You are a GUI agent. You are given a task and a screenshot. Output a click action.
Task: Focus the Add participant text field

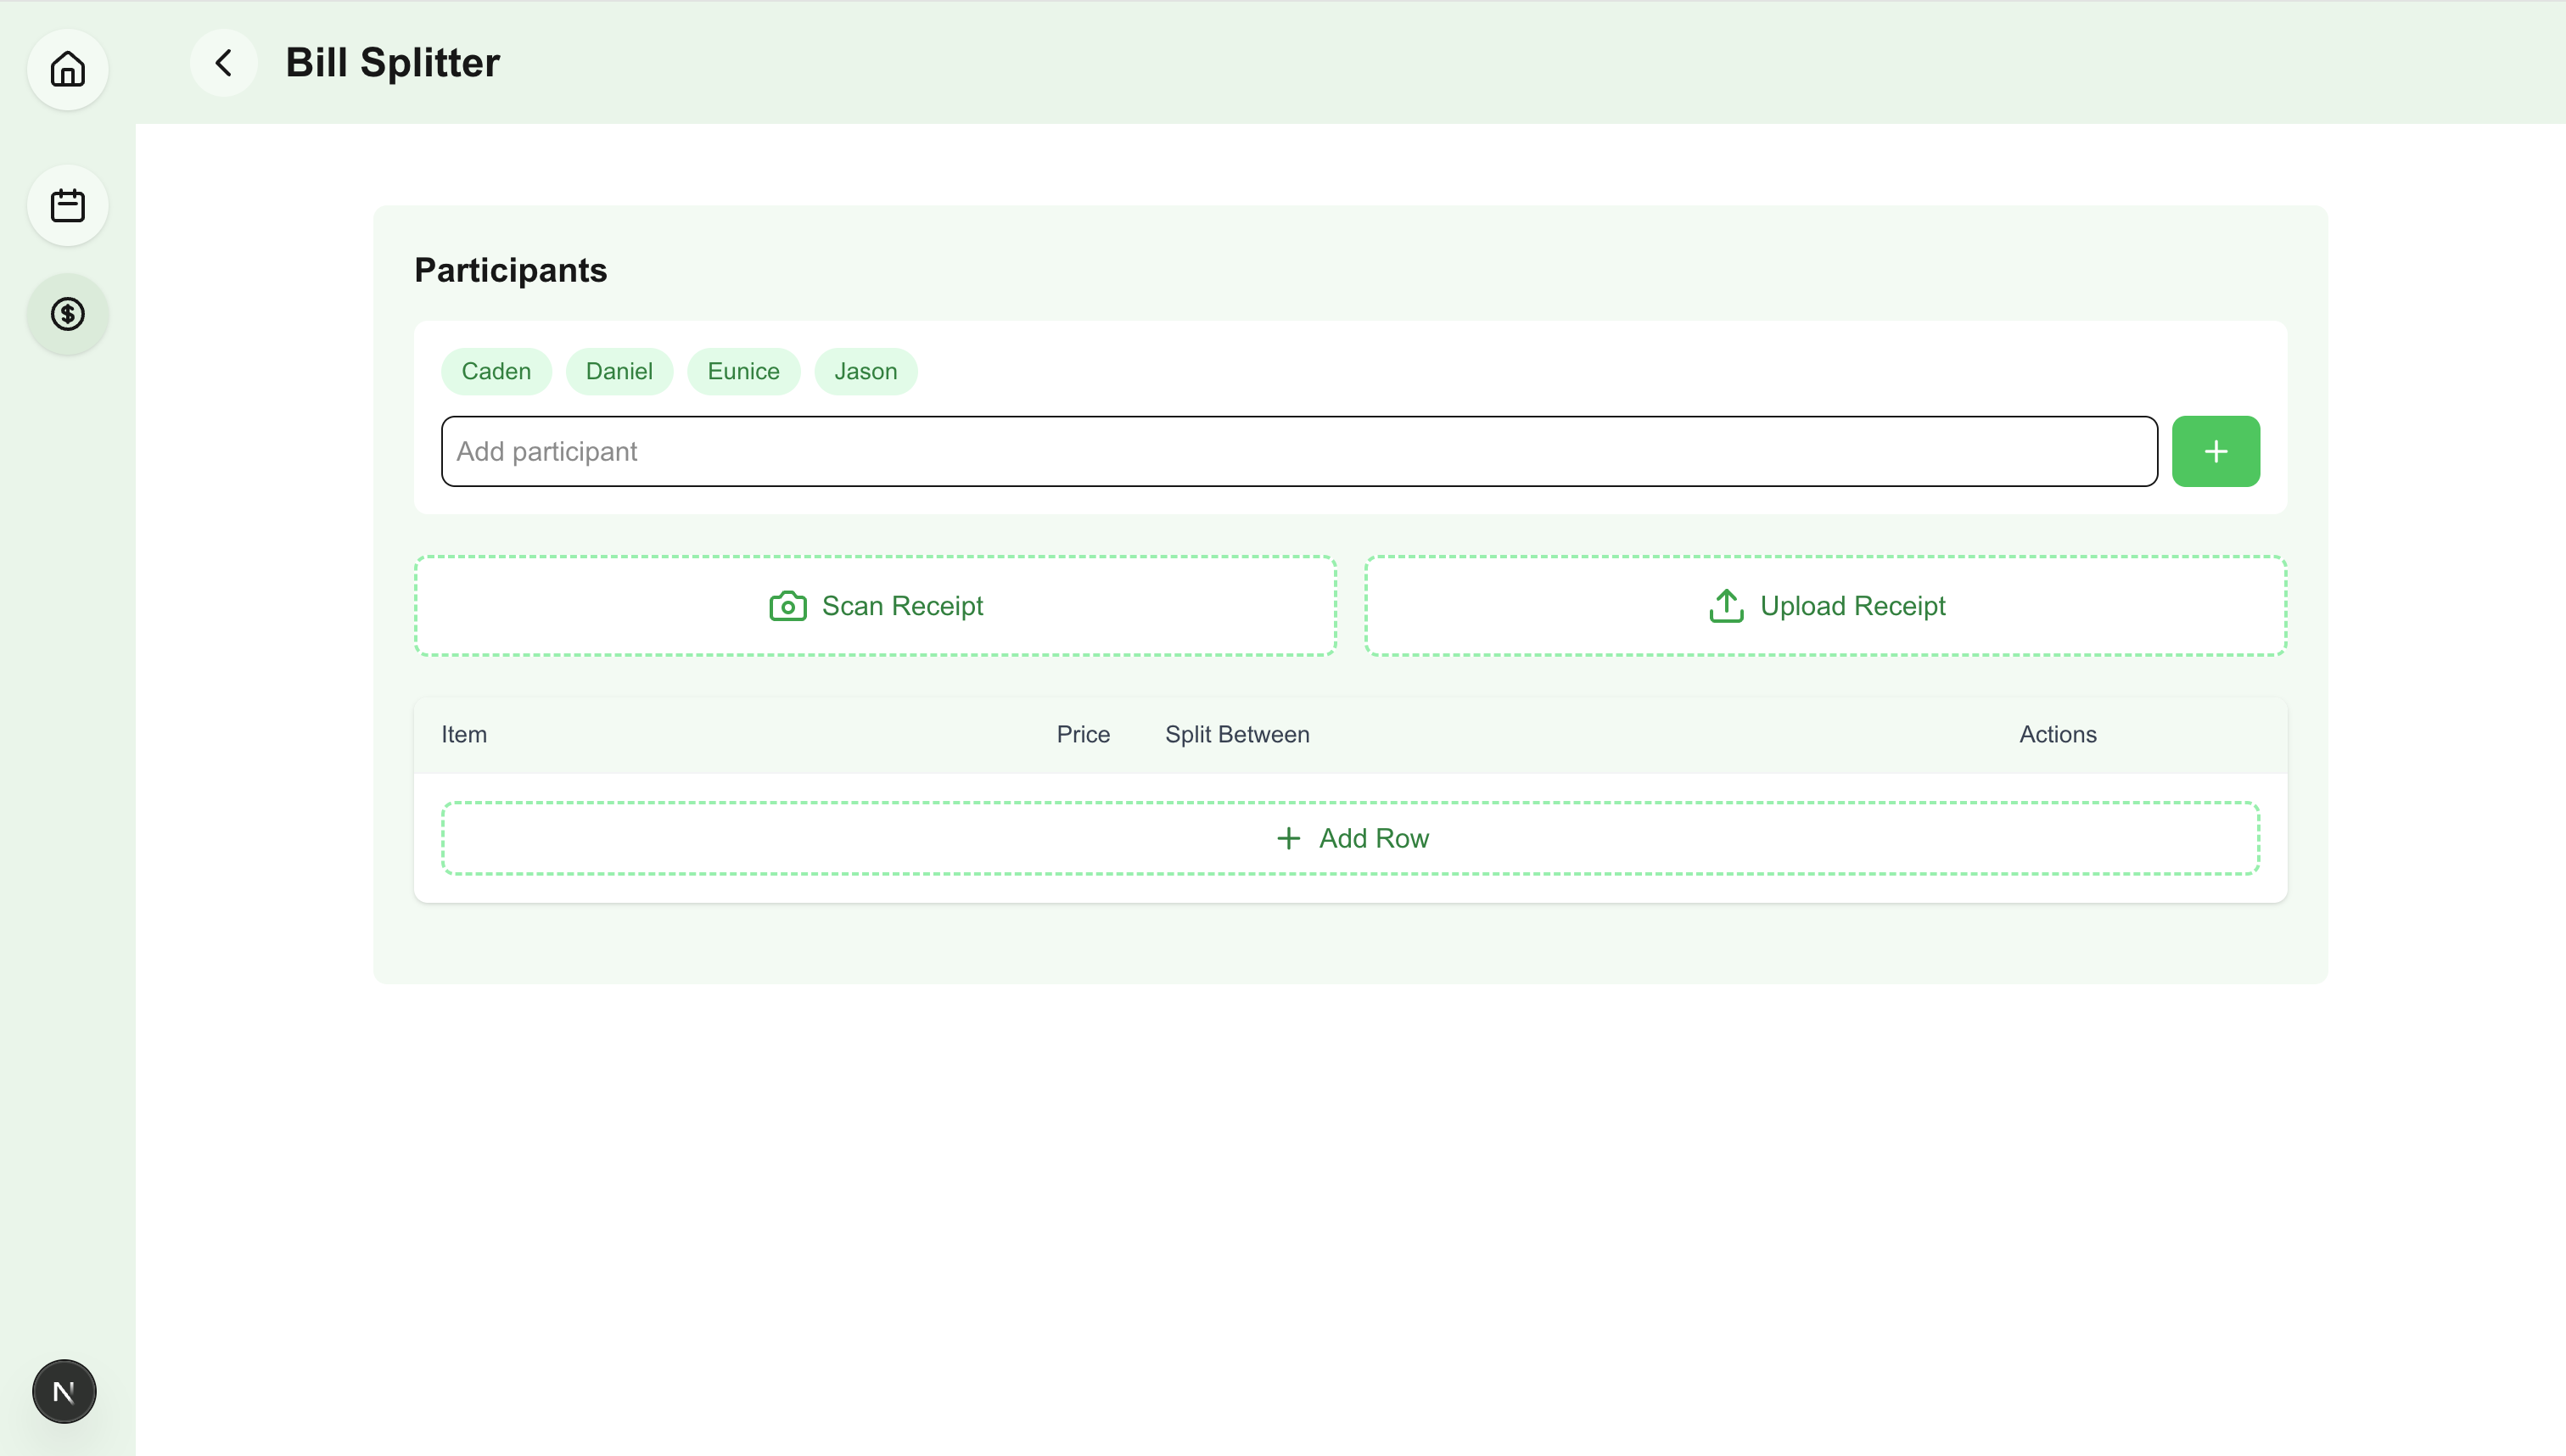(x=1298, y=451)
